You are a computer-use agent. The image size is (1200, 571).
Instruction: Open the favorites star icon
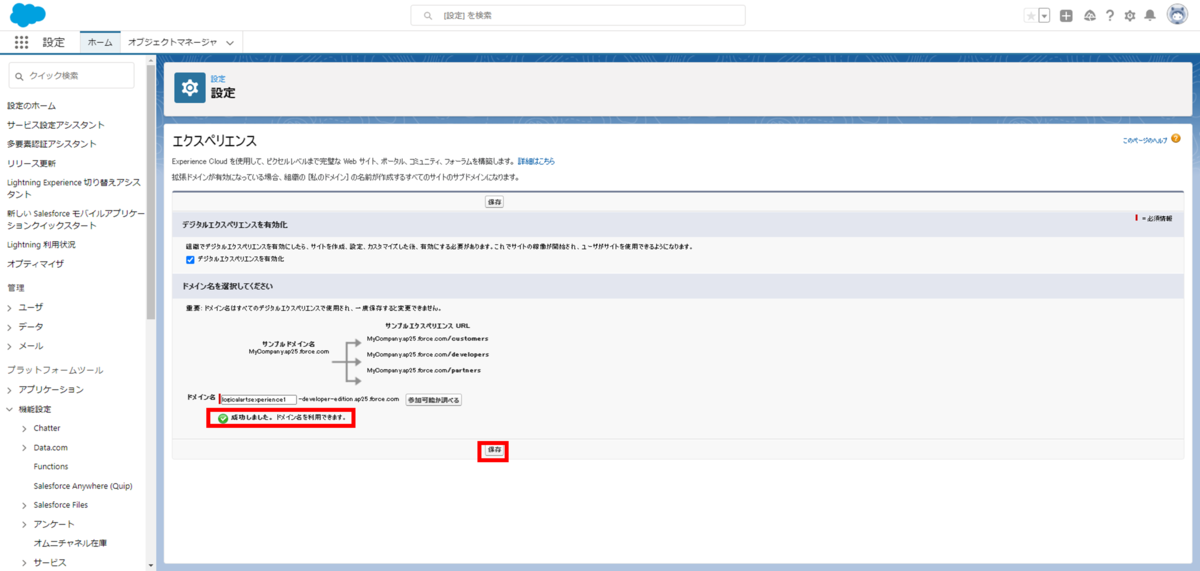[1031, 16]
